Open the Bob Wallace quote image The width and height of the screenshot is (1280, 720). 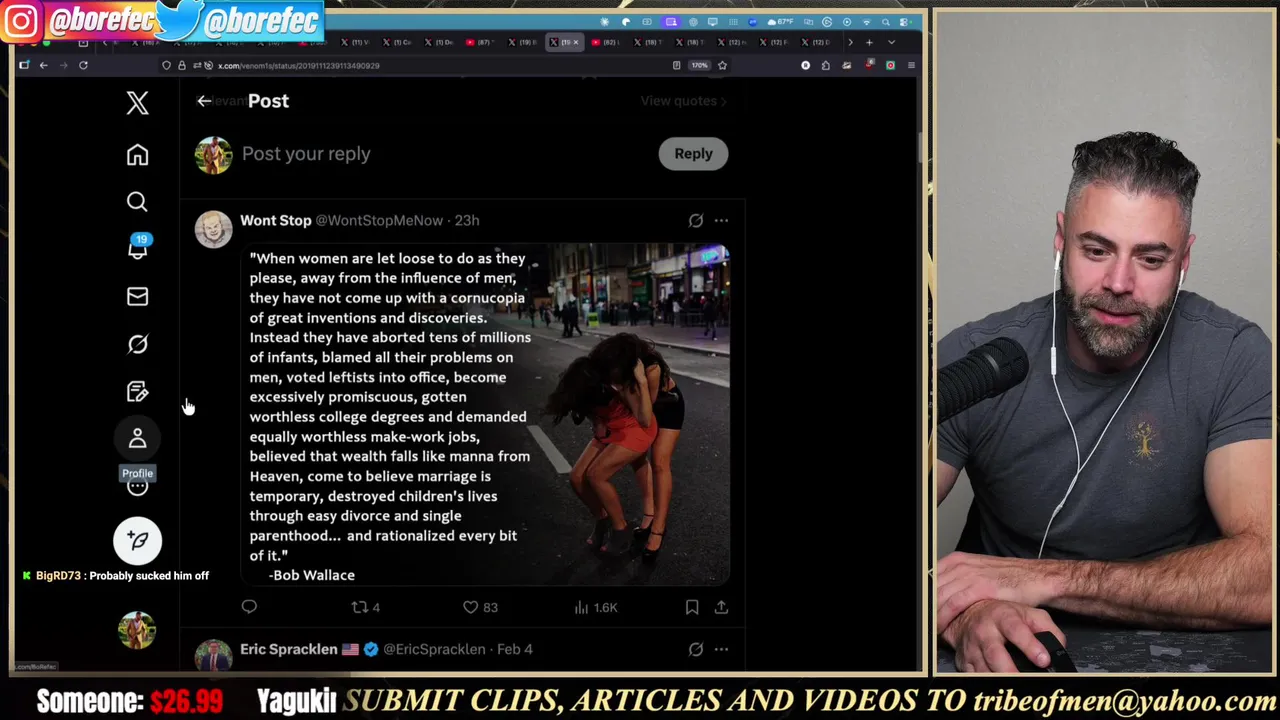(x=485, y=414)
